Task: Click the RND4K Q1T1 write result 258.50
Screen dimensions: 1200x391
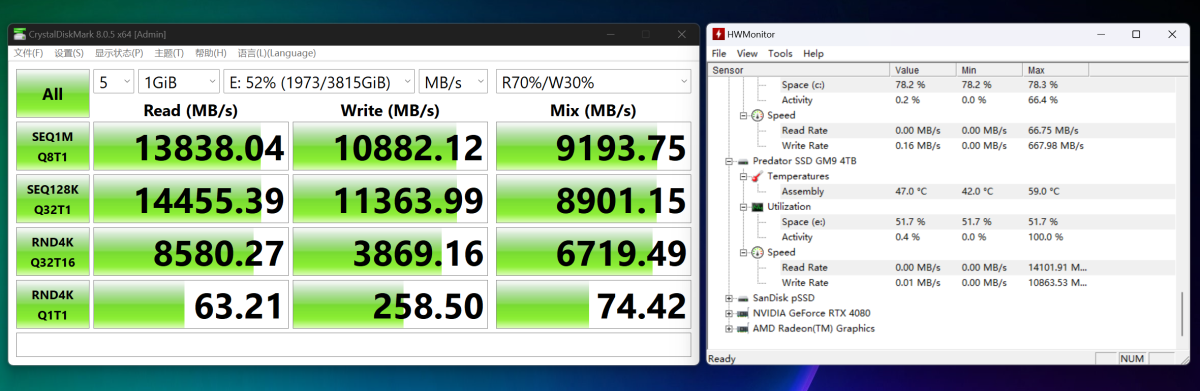Action: tap(391, 305)
